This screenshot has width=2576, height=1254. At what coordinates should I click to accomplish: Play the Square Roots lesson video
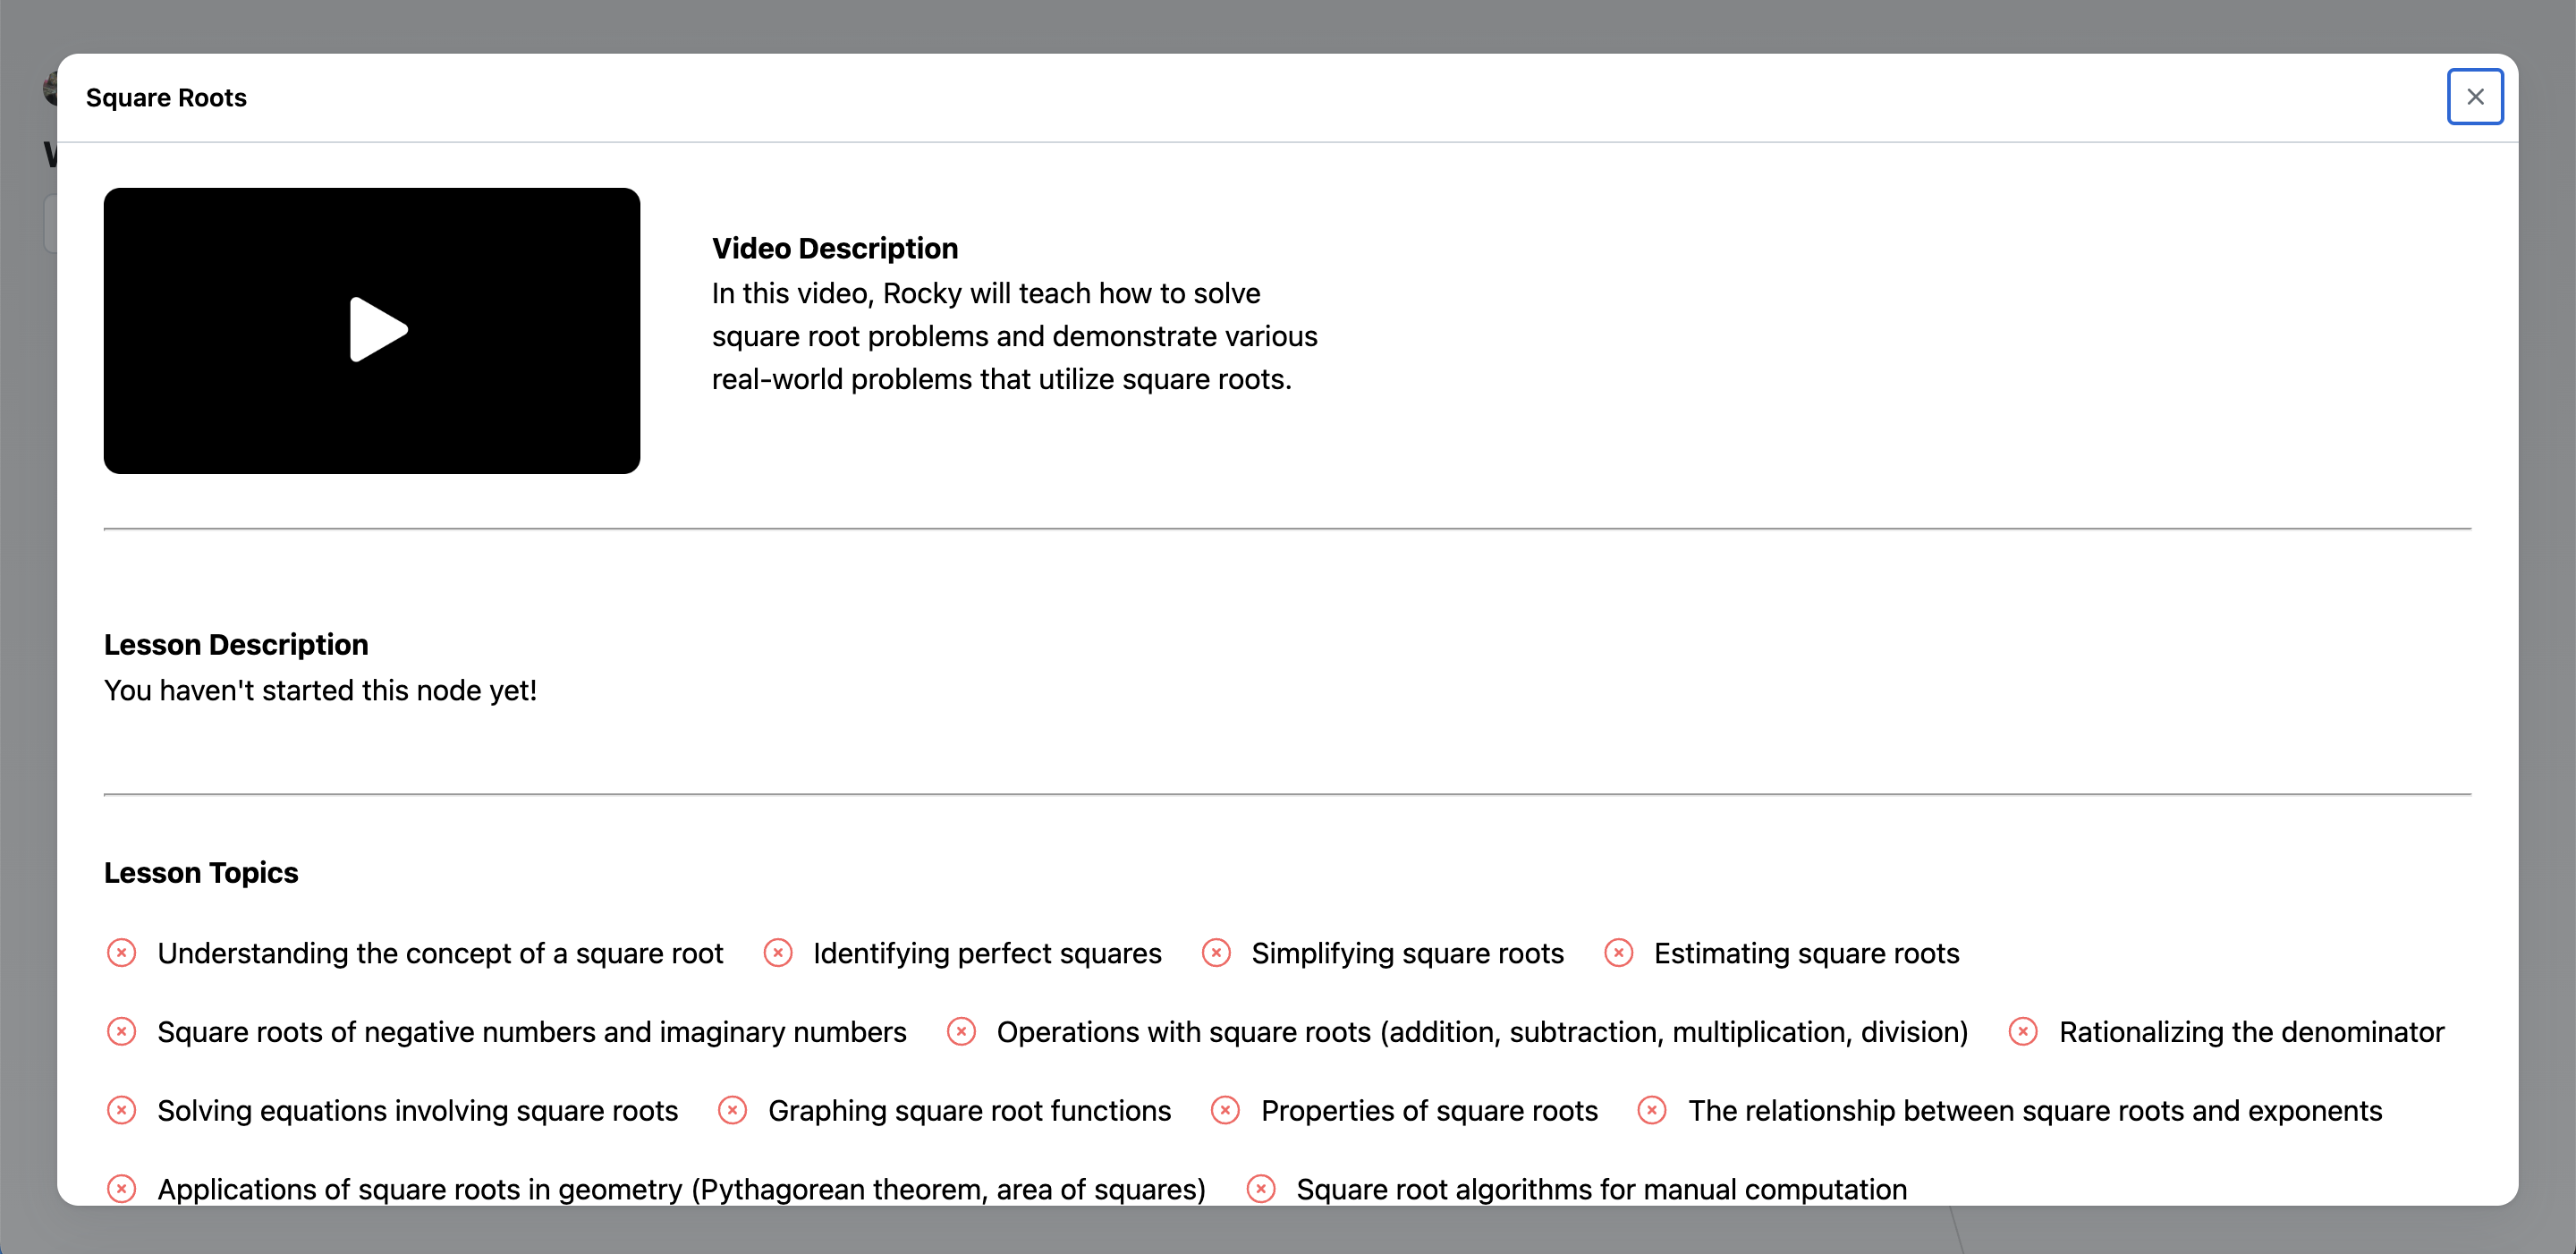(378, 330)
